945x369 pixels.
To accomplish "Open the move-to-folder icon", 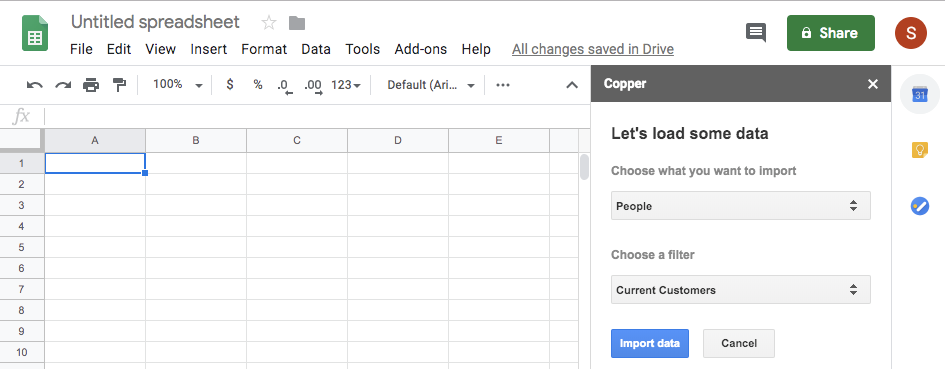I will coord(297,24).
